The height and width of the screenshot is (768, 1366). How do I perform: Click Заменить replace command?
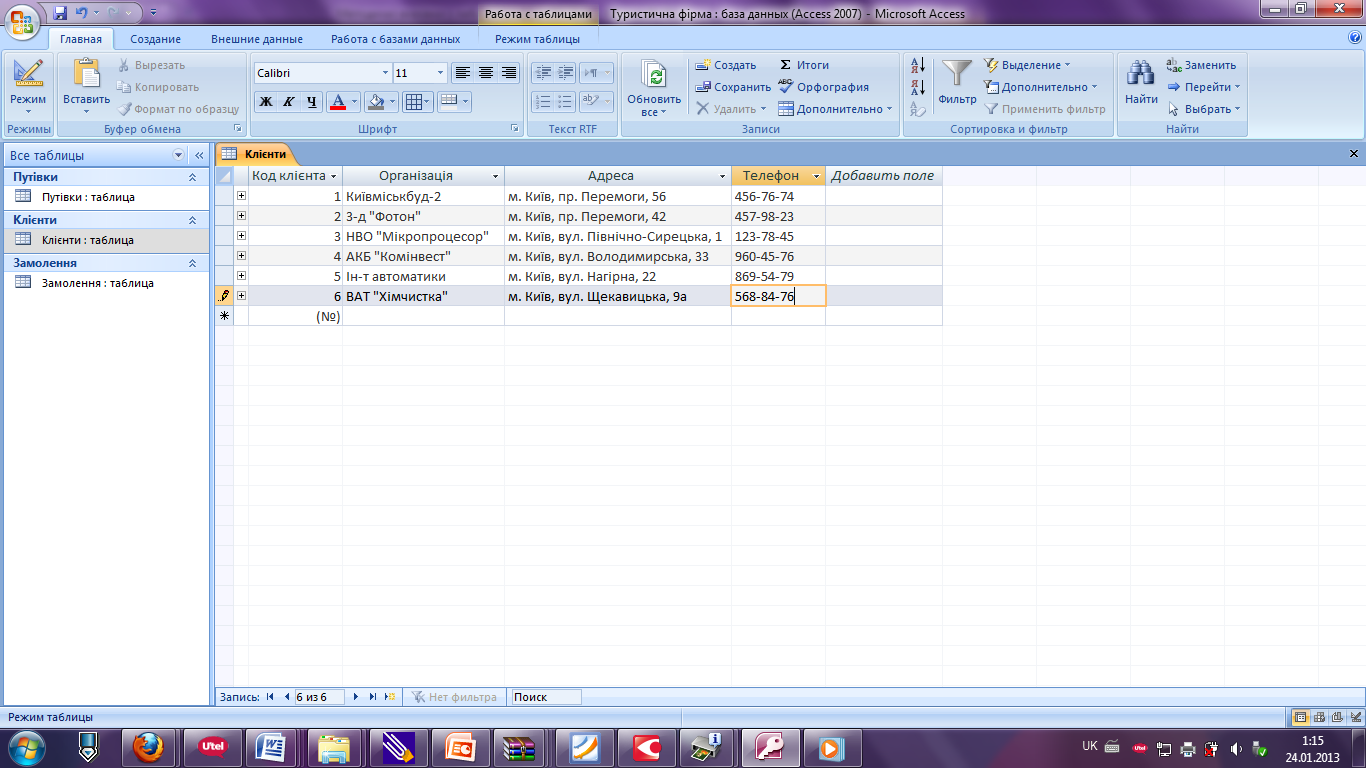pyautogui.click(x=1202, y=65)
